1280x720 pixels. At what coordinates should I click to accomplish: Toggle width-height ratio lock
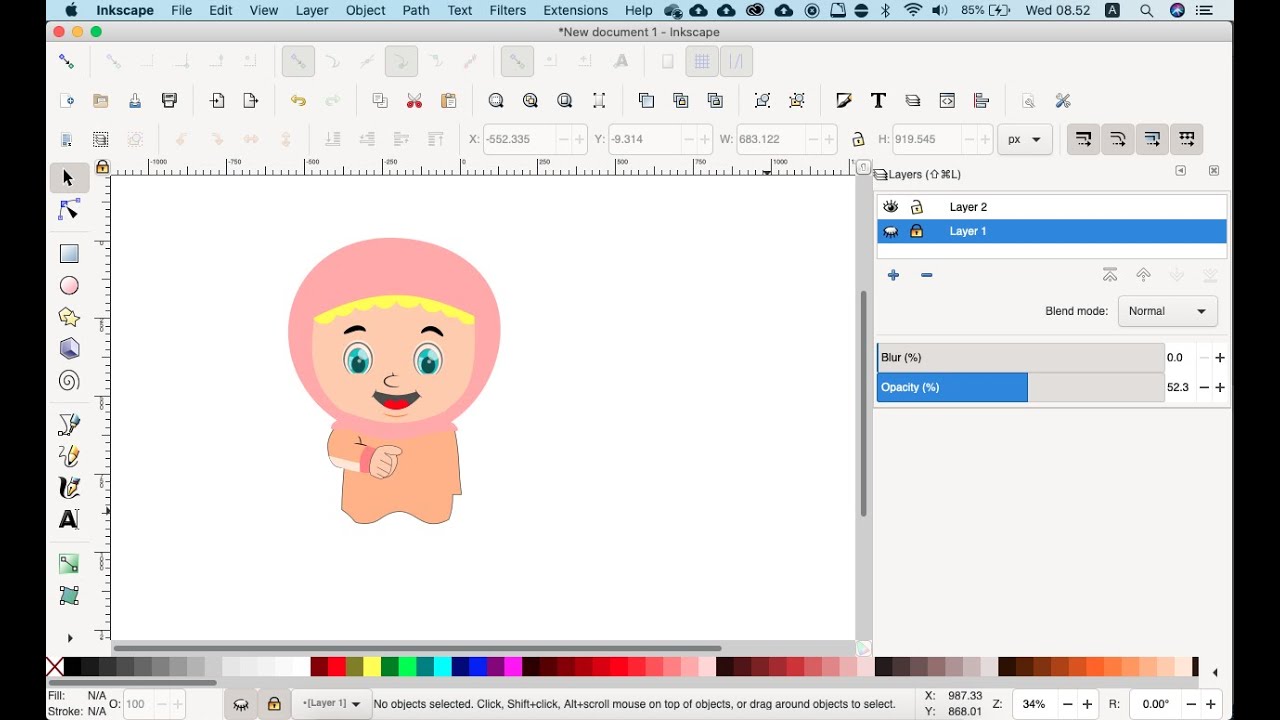[858, 139]
